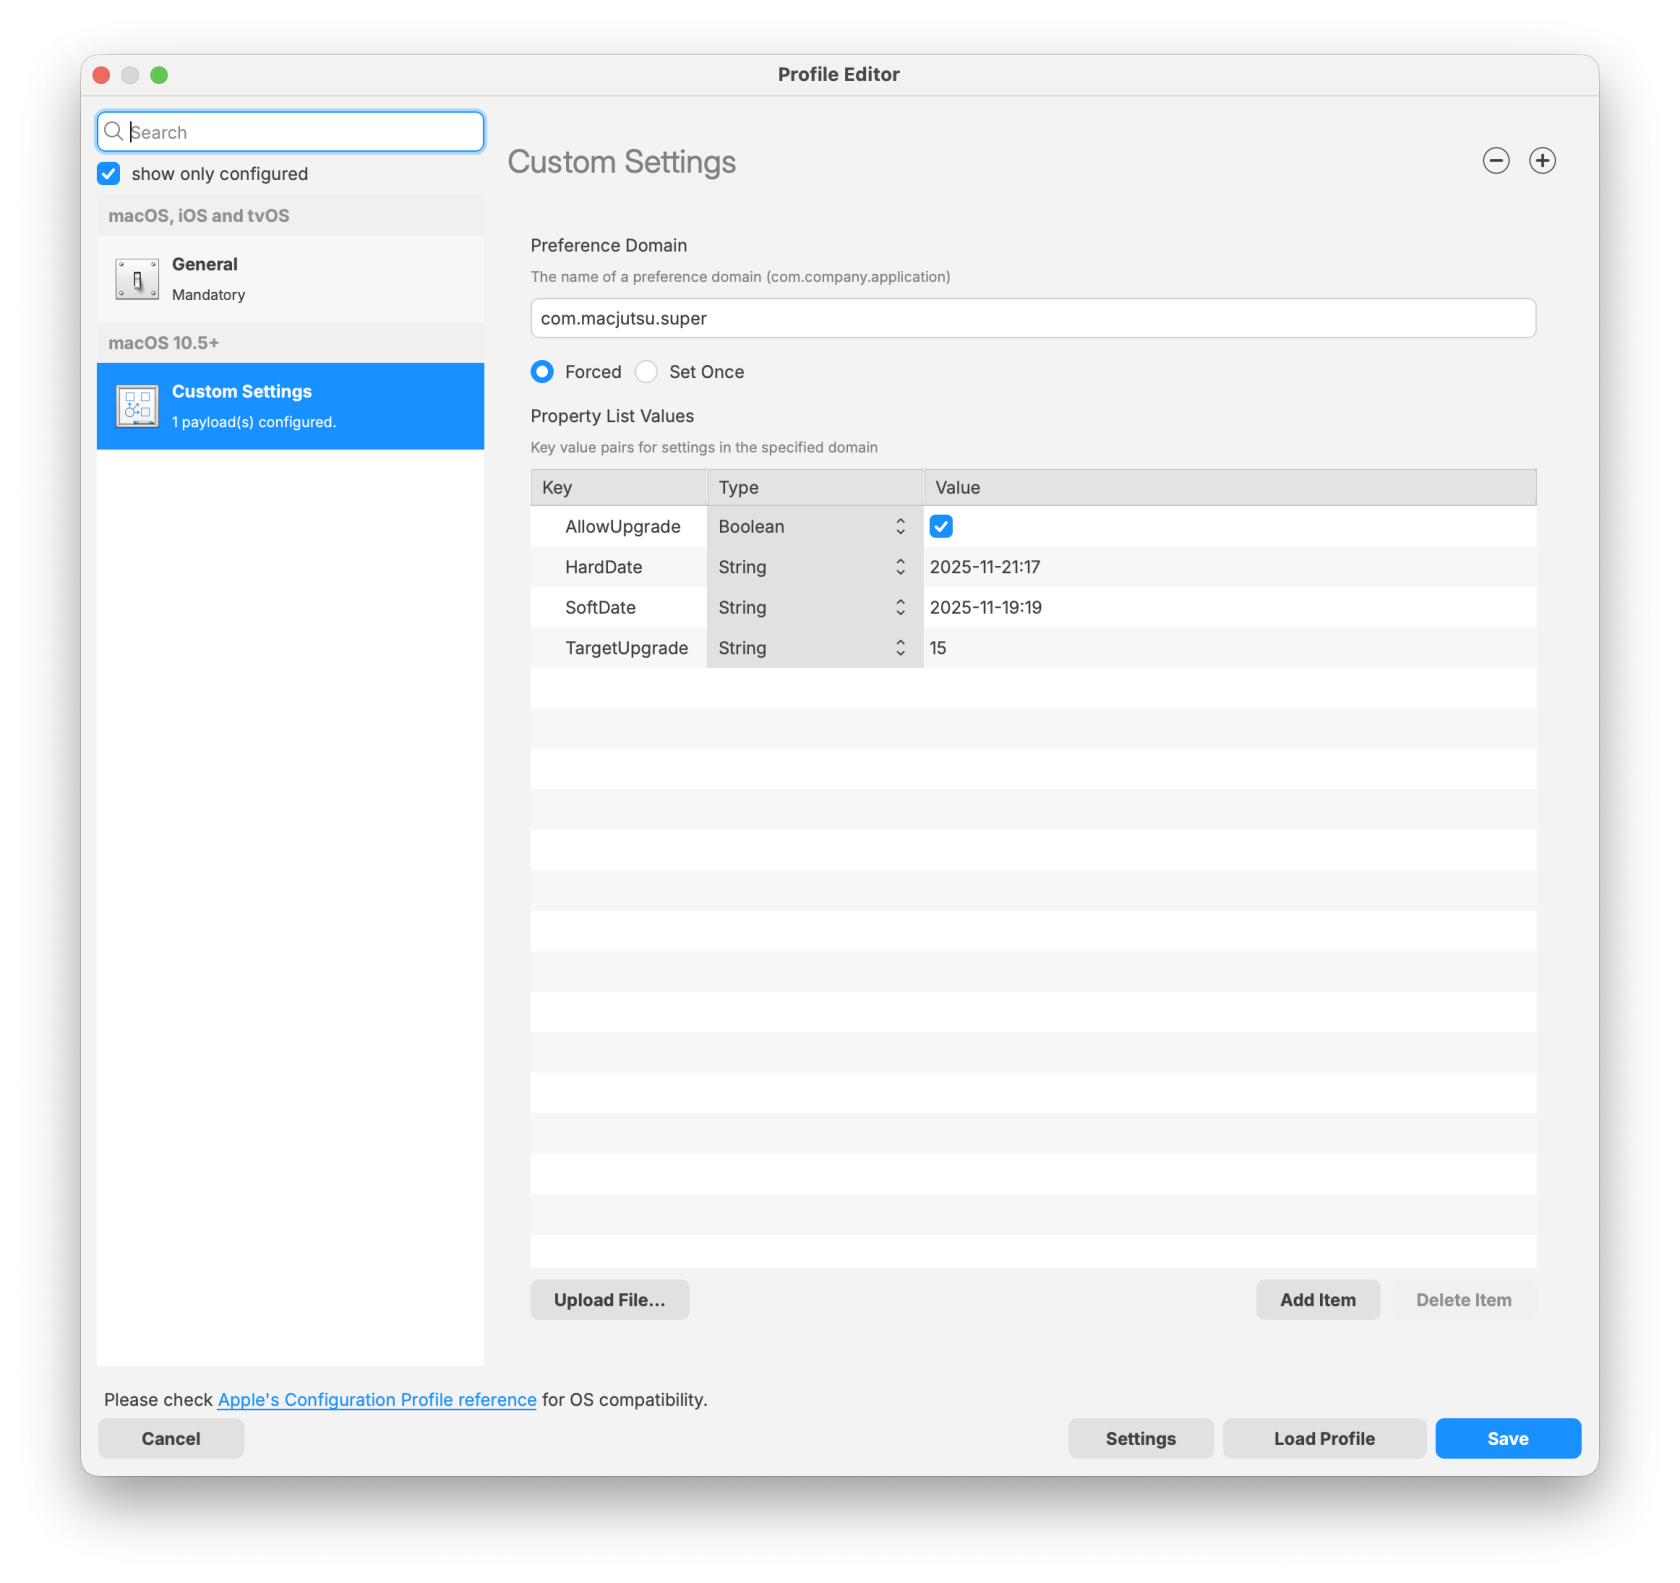Click the General payload switch icon
Image resolution: width=1680 pixels, height=1583 pixels.
[137, 279]
